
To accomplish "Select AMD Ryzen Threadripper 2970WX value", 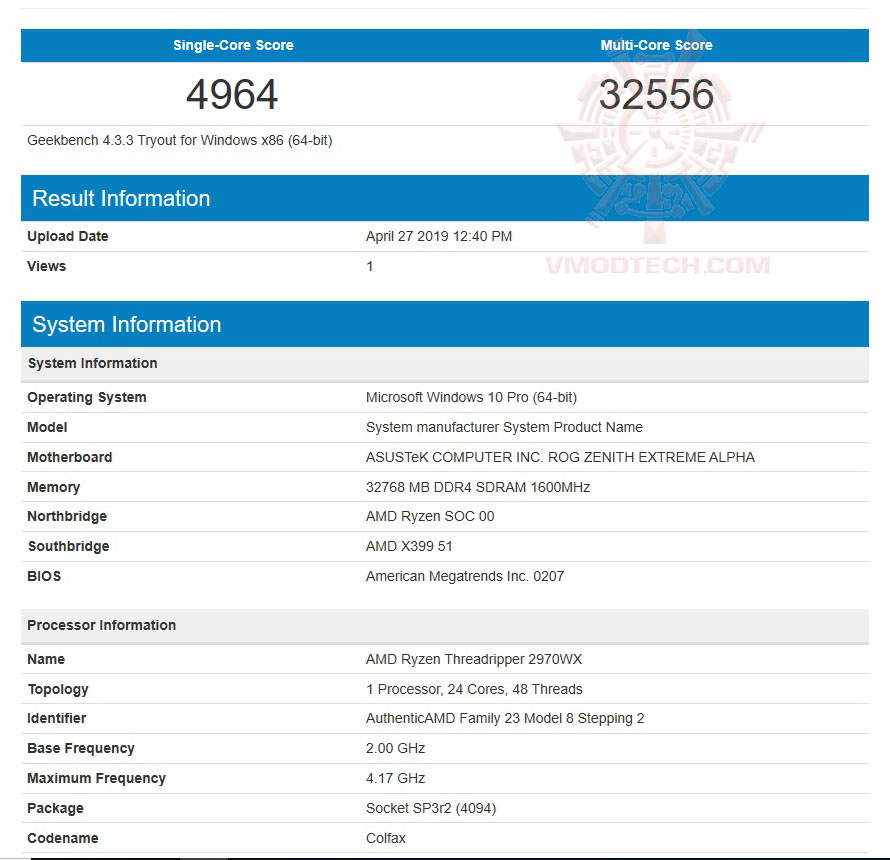I will pyautogui.click(x=474, y=660).
